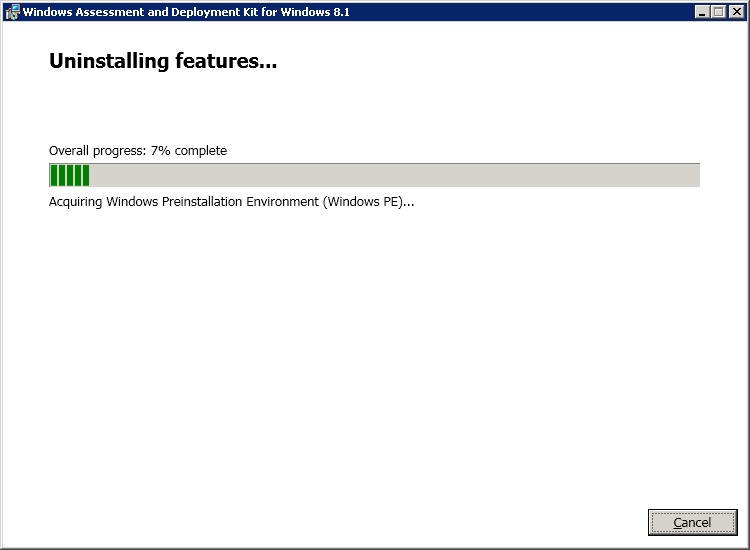
Task: Click the installer icon in the title bar
Action: coord(12,12)
